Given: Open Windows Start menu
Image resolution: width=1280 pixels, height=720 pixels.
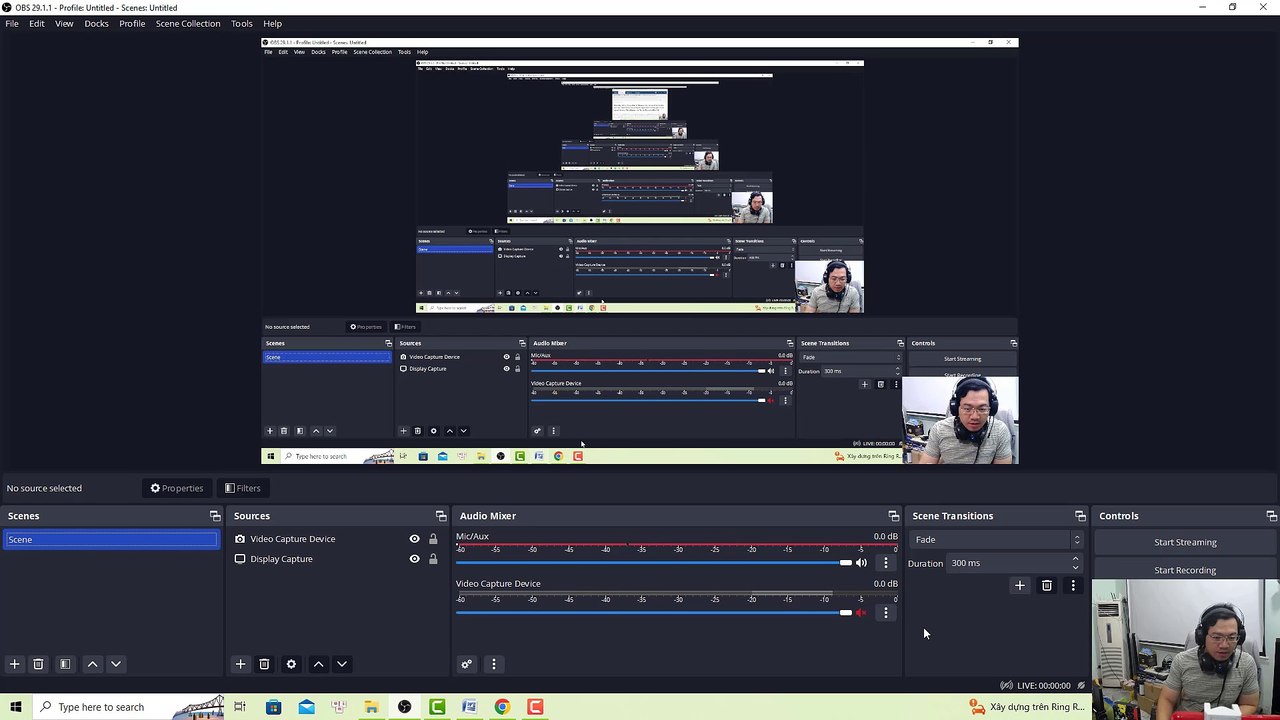Looking at the screenshot, I should [x=16, y=707].
